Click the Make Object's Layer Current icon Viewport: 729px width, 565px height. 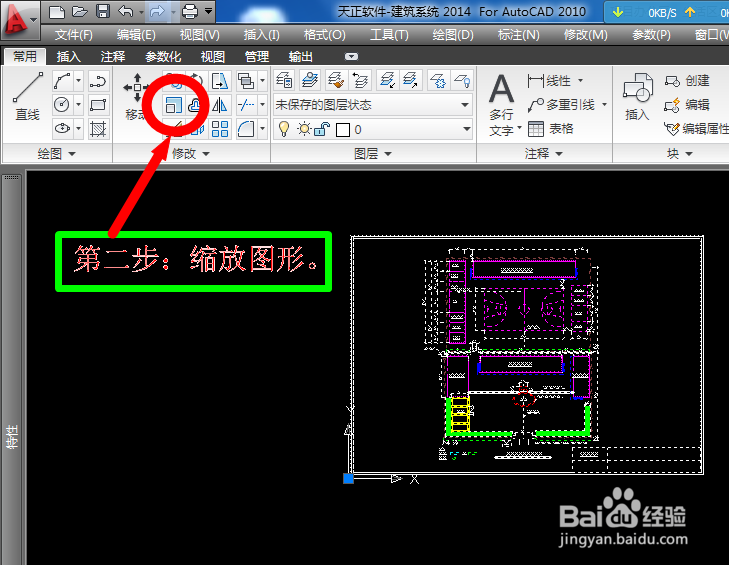(x=310, y=80)
